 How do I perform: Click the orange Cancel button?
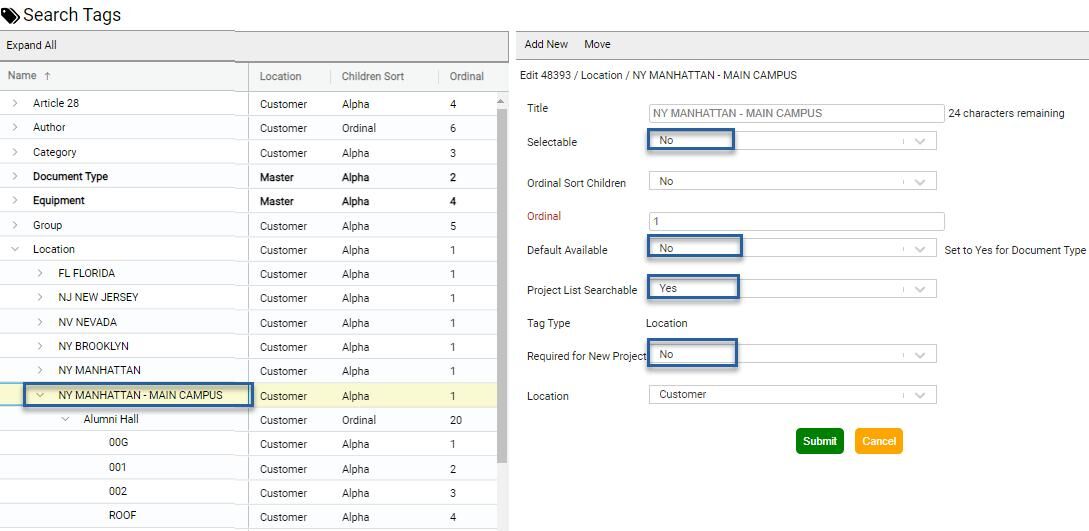(879, 441)
